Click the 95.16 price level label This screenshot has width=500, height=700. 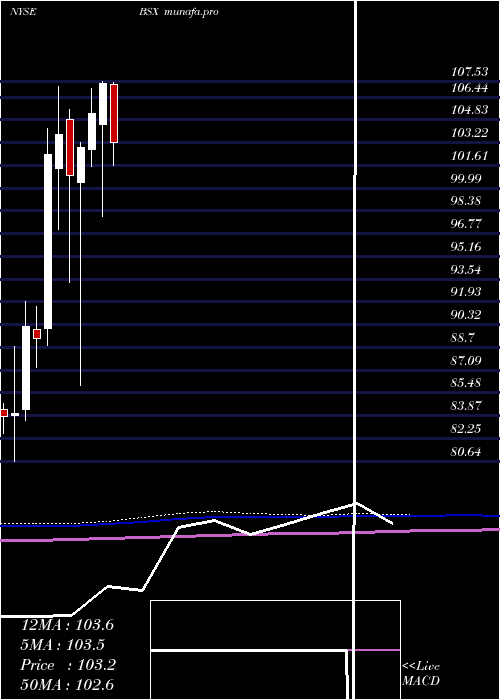point(466,247)
